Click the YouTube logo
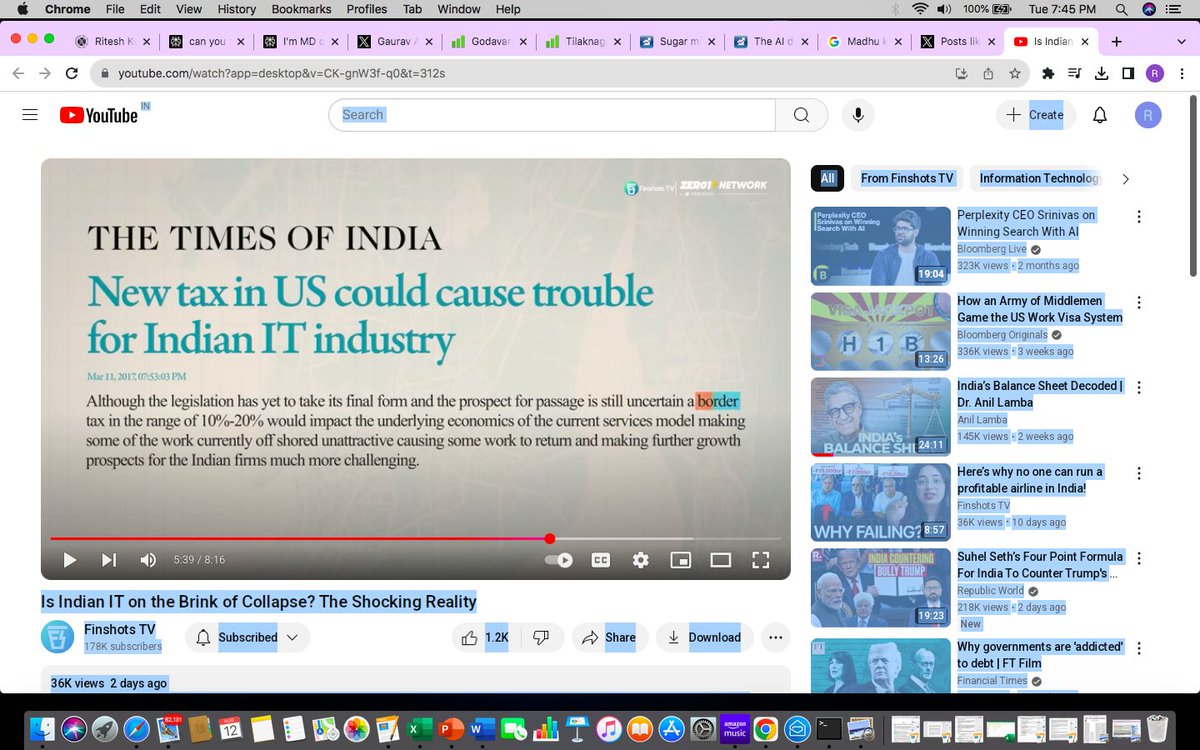The height and width of the screenshot is (750, 1200). (x=98, y=115)
